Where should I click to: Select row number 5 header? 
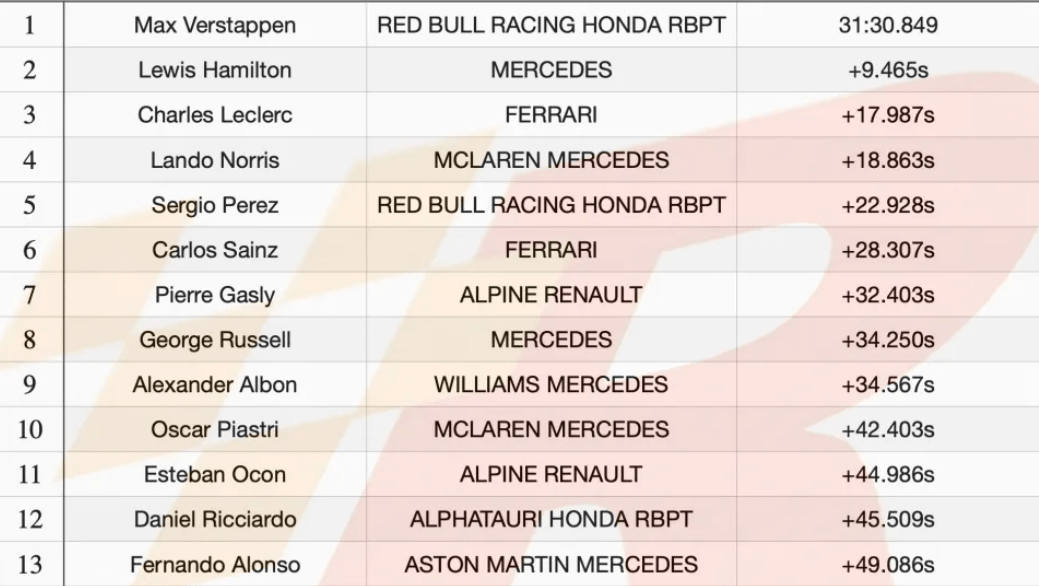pos(31,205)
